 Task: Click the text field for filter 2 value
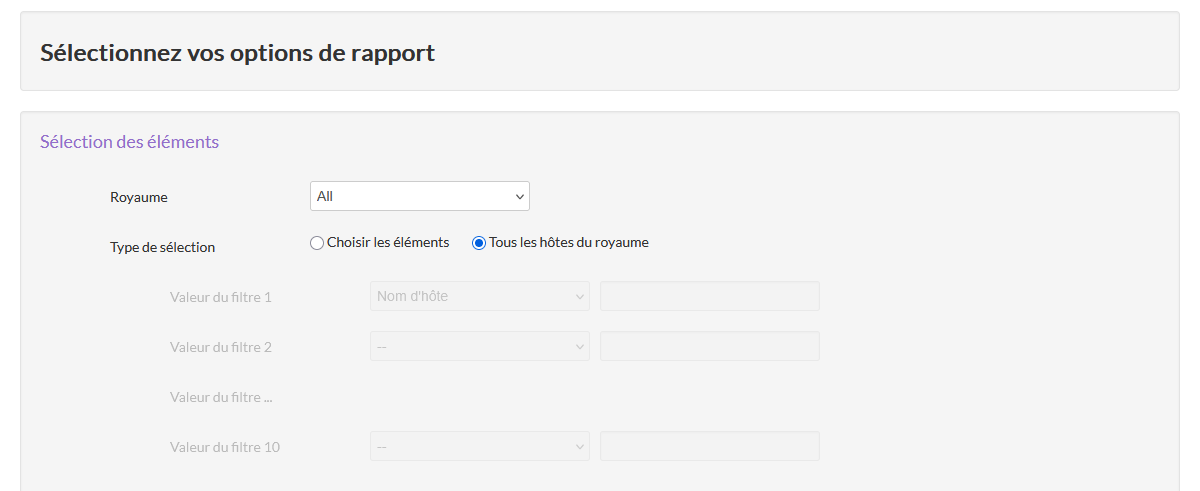(709, 346)
